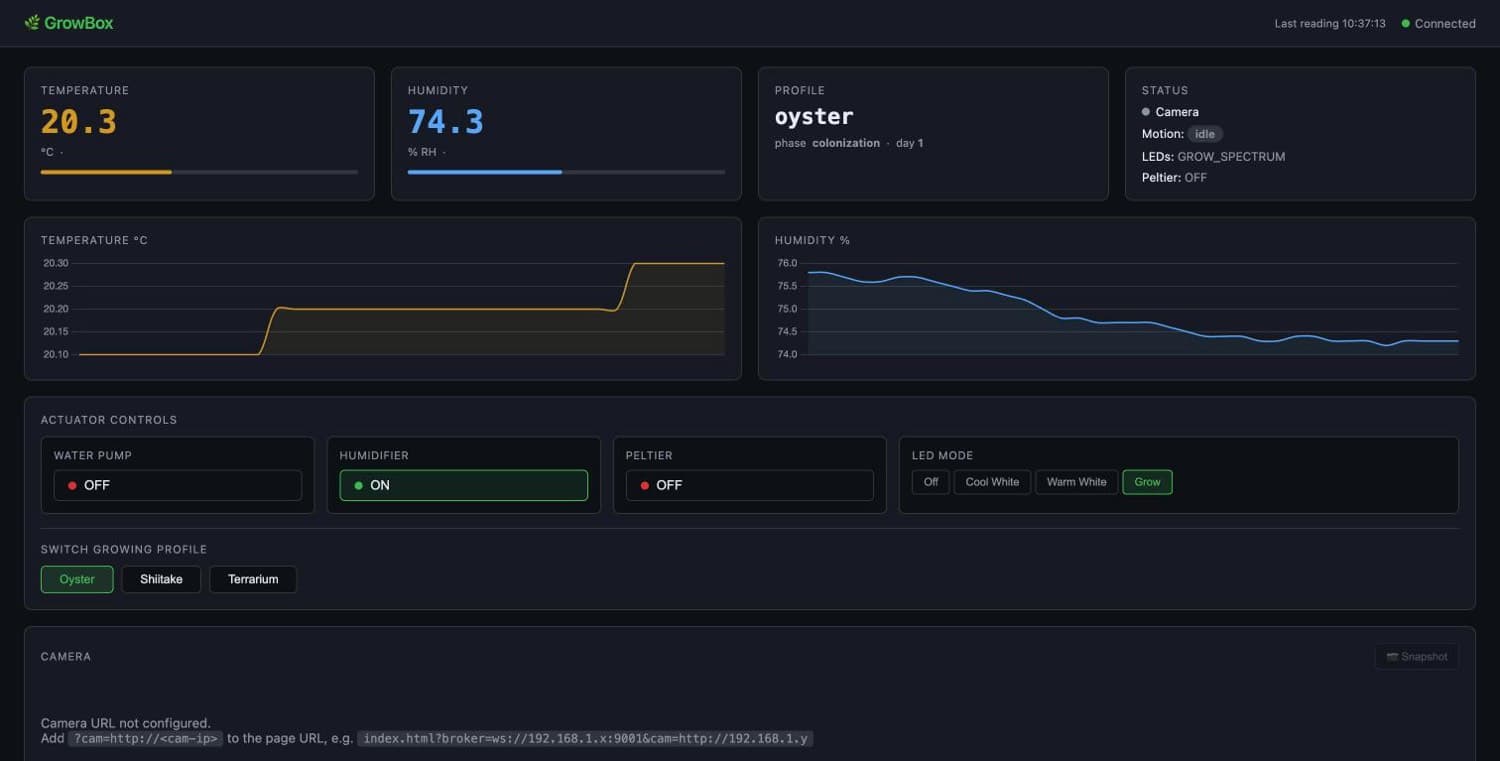Select Cool White LED mode
Viewport: 1500px width, 761px height.
992,482
